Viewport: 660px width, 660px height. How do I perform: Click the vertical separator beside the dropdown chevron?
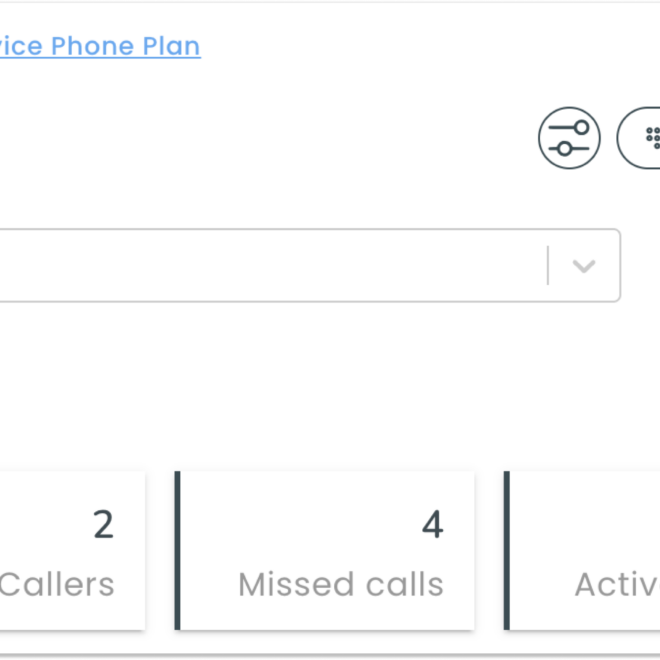pos(548,266)
